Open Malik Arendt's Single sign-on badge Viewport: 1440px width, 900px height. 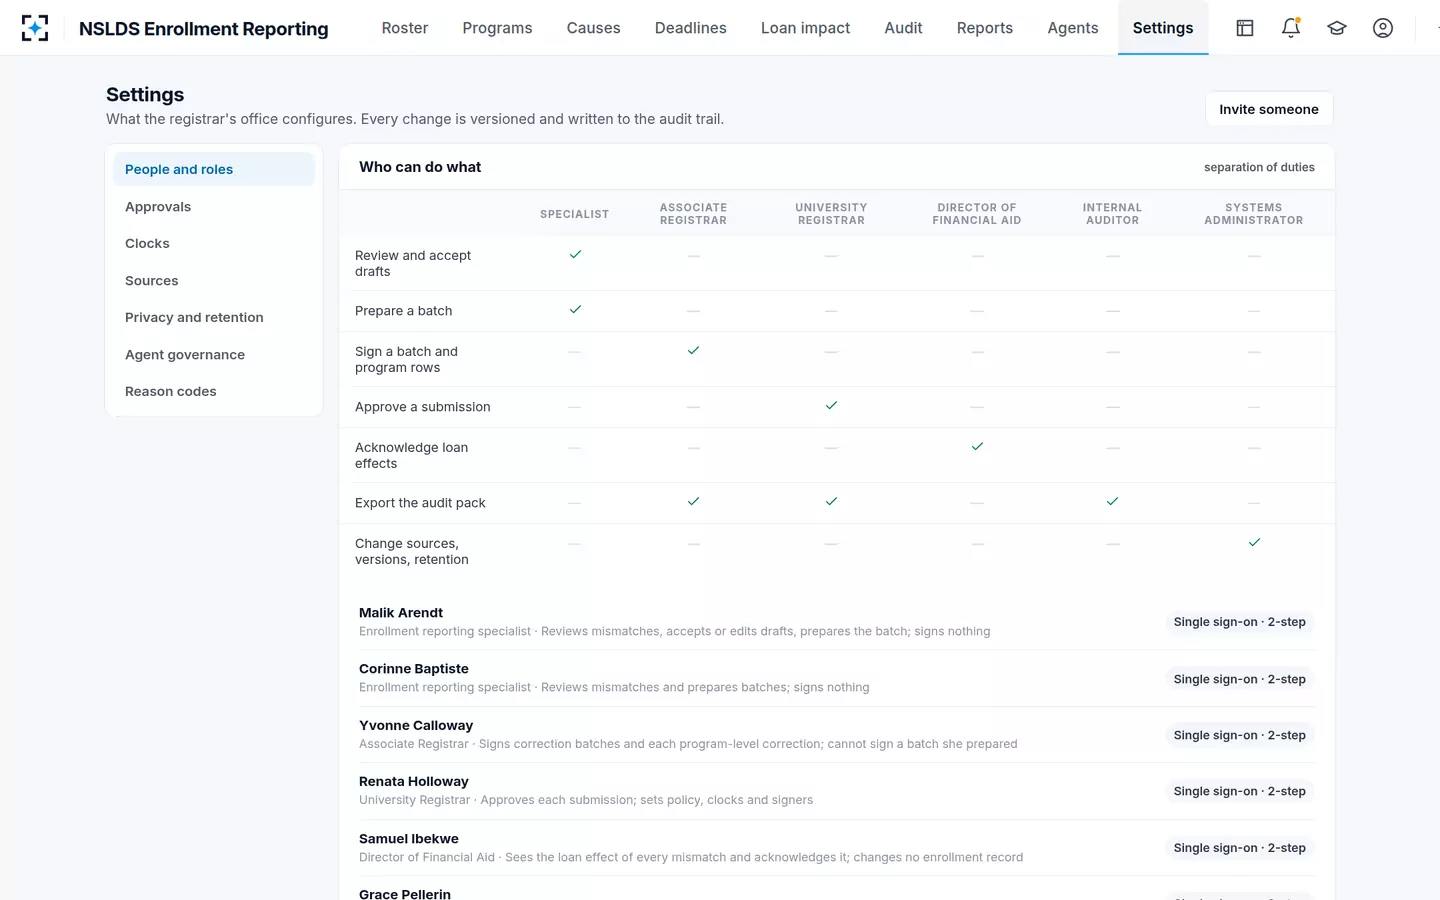1240,622
